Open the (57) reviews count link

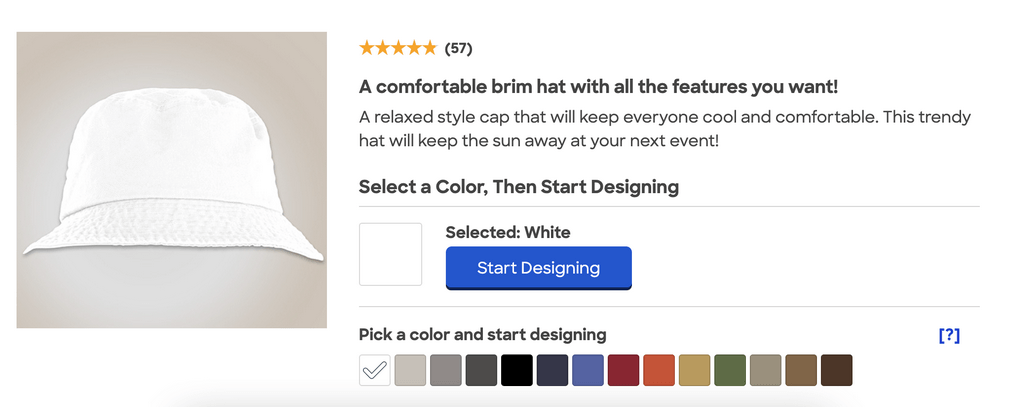(x=459, y=48)
